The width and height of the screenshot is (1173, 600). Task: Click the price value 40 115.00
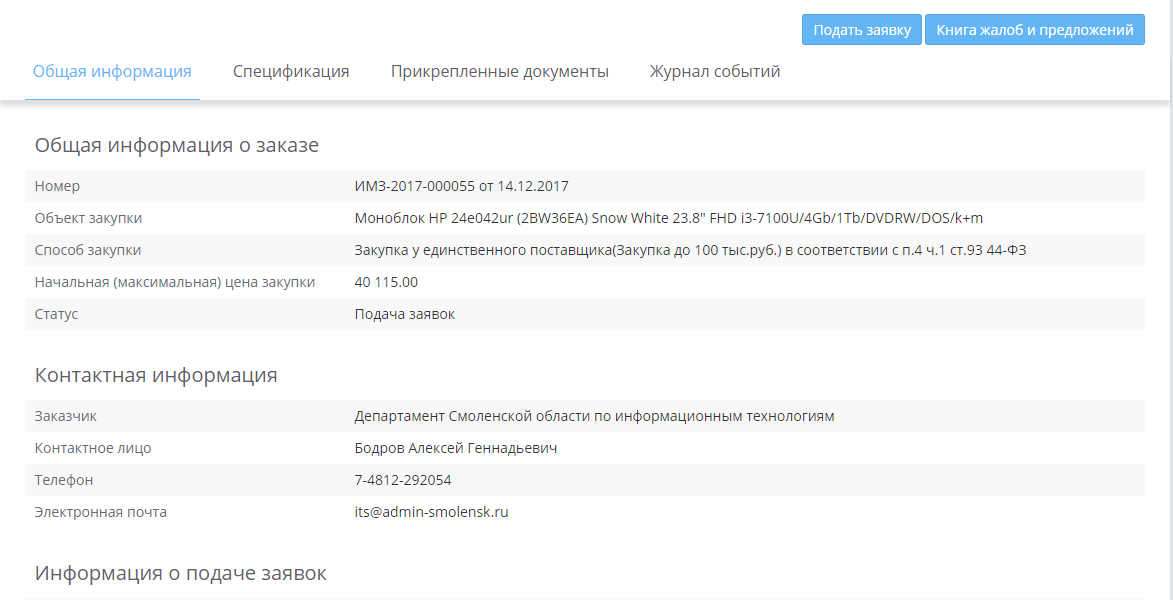tap(386, 282)
